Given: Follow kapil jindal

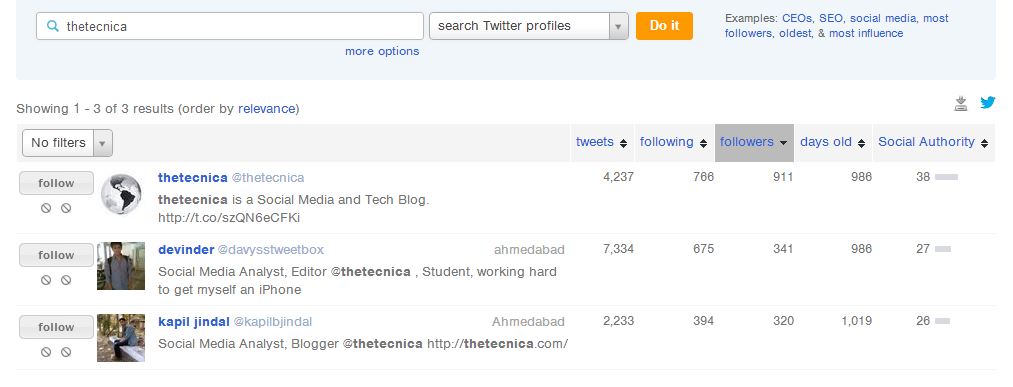Looking at the screenshot, I should pyautogui.click(x=56, y=327).
